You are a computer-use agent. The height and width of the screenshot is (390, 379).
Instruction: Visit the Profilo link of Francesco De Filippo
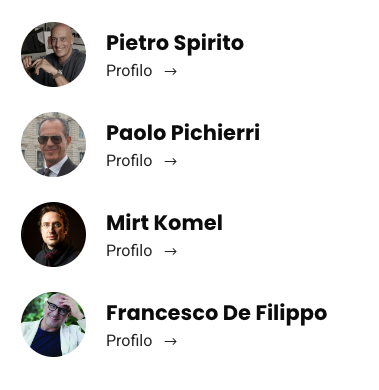[x=141, y=341]
